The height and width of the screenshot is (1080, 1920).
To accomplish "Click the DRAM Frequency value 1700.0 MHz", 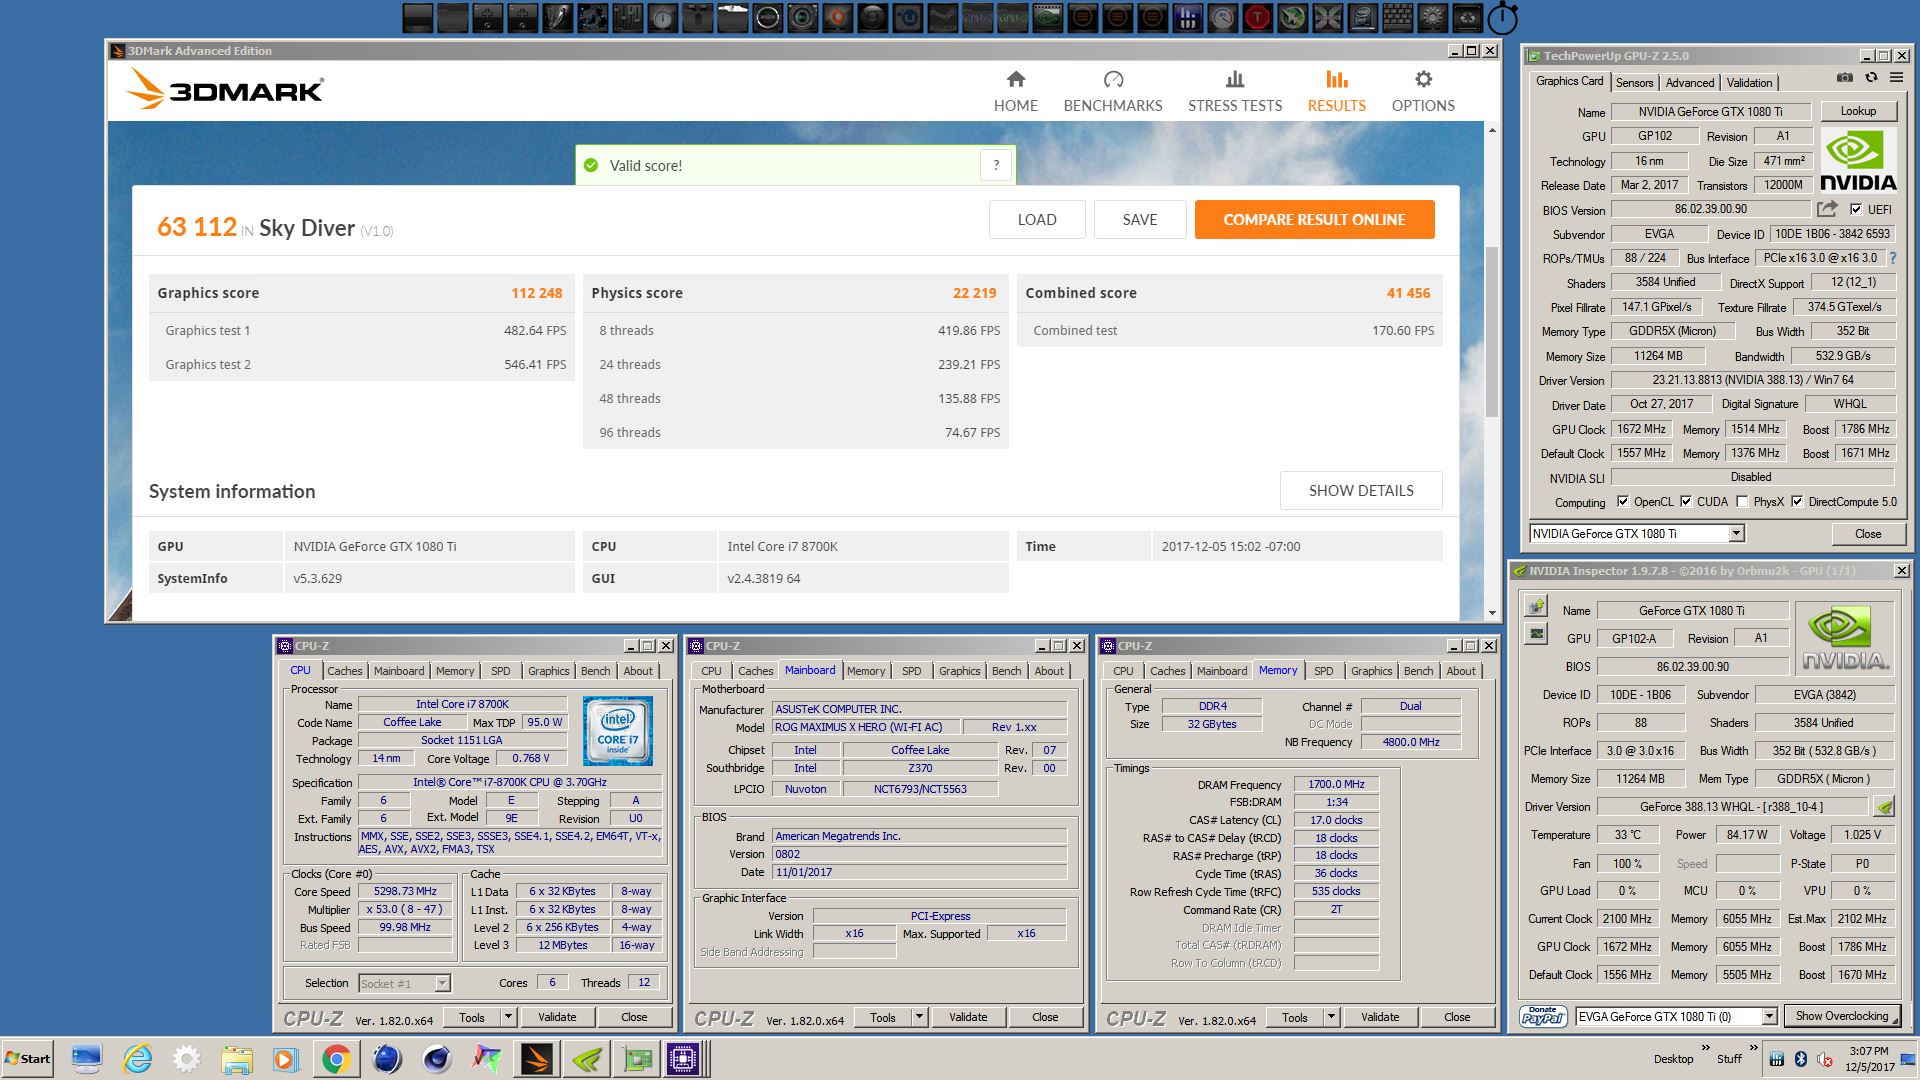I will click(x=1336, y=784).
